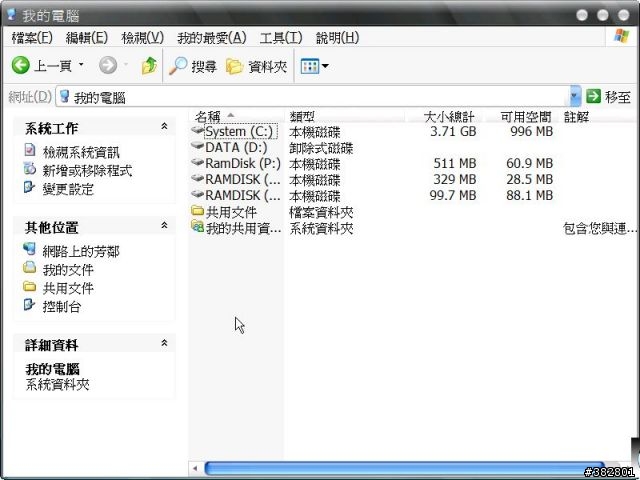Screen dimensions: 640x480
Task: Toggle the Folders (資料夾) pane button
Action: coord(256,66)
